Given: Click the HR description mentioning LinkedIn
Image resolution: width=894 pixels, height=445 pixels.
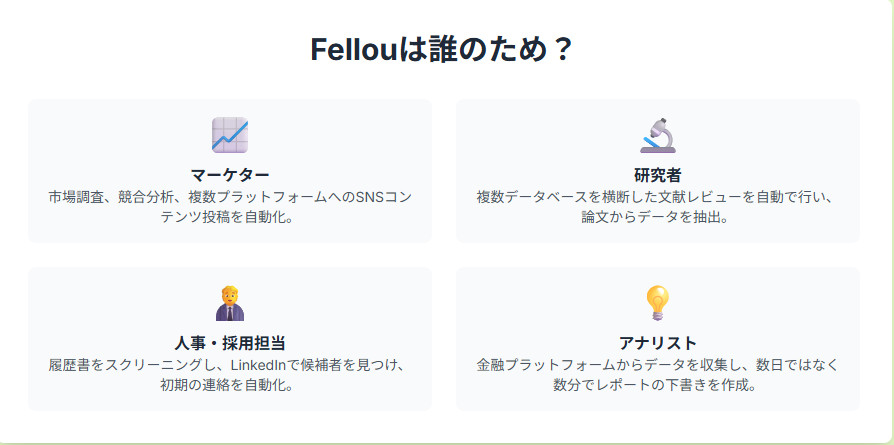Looking at the screenshot, I should click(x=230, y=365).
